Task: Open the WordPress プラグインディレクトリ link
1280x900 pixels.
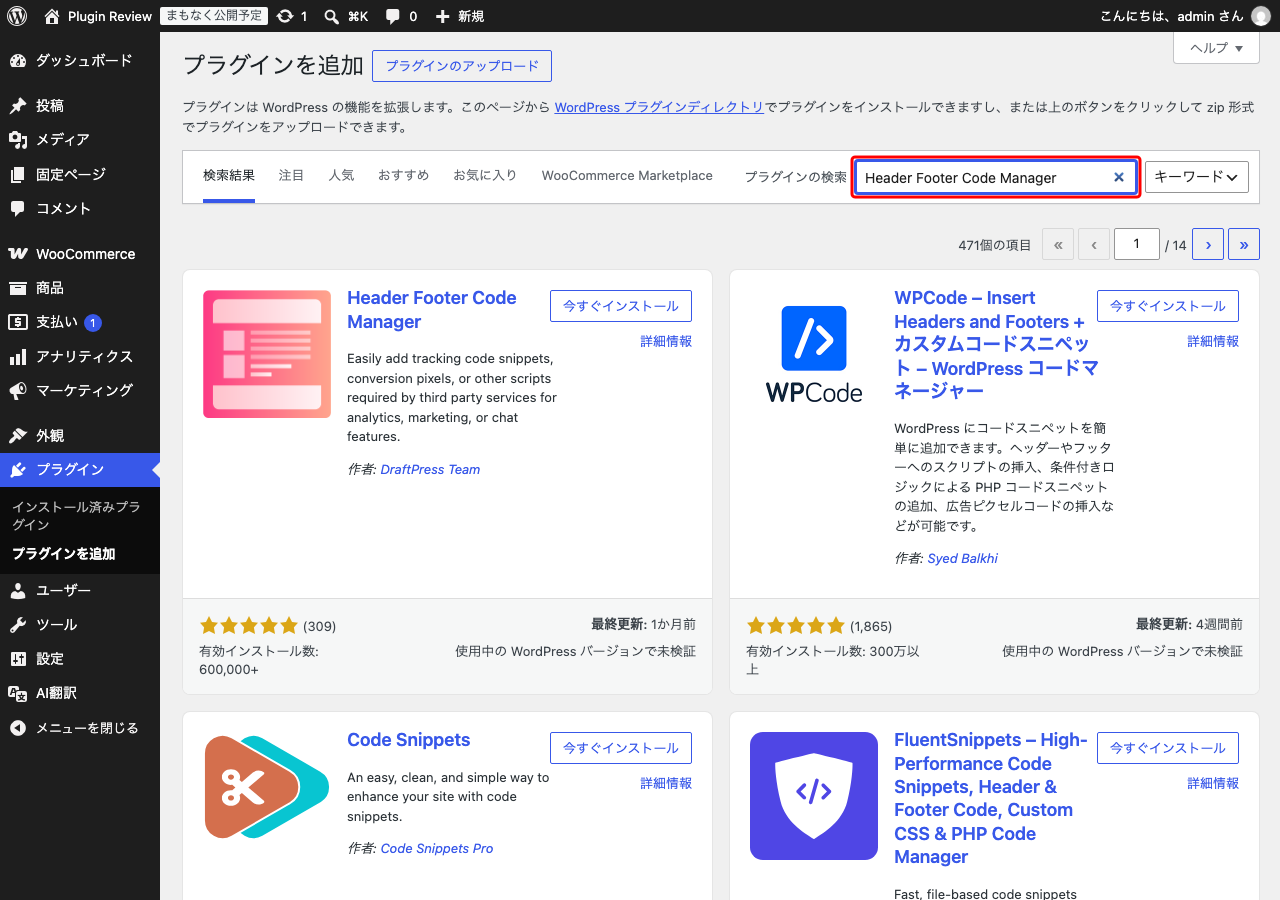Action: [x=659, y=107]
